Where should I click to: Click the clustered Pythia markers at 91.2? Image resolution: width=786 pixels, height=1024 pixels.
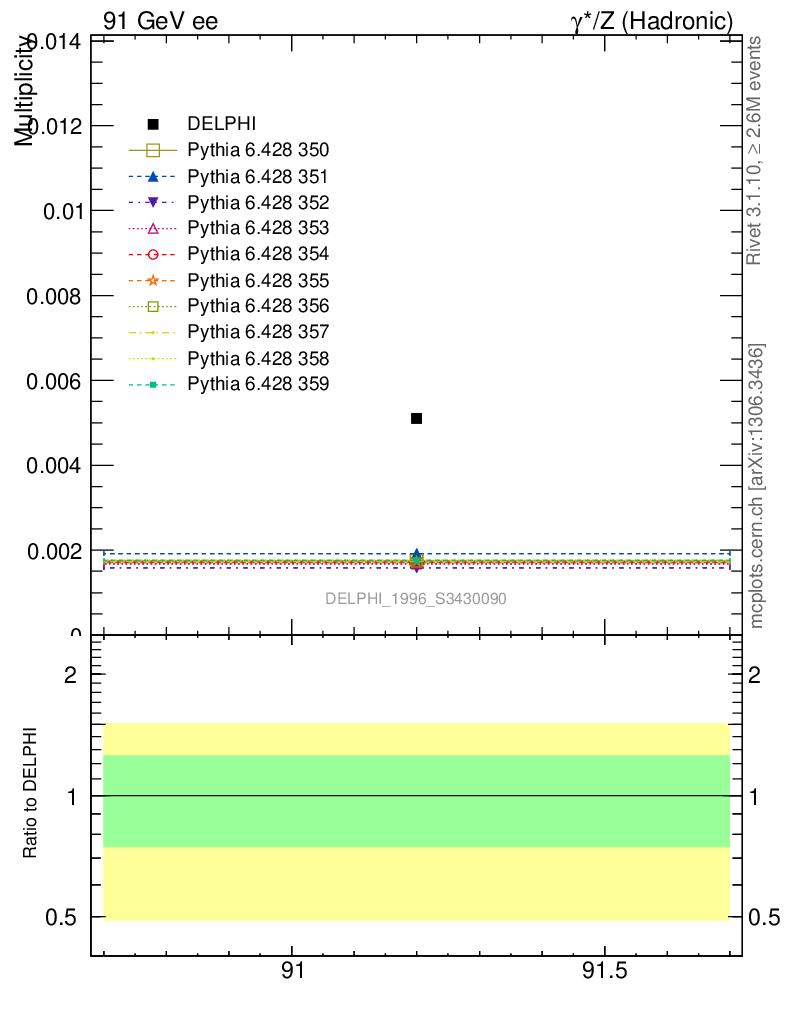(417, 560)
